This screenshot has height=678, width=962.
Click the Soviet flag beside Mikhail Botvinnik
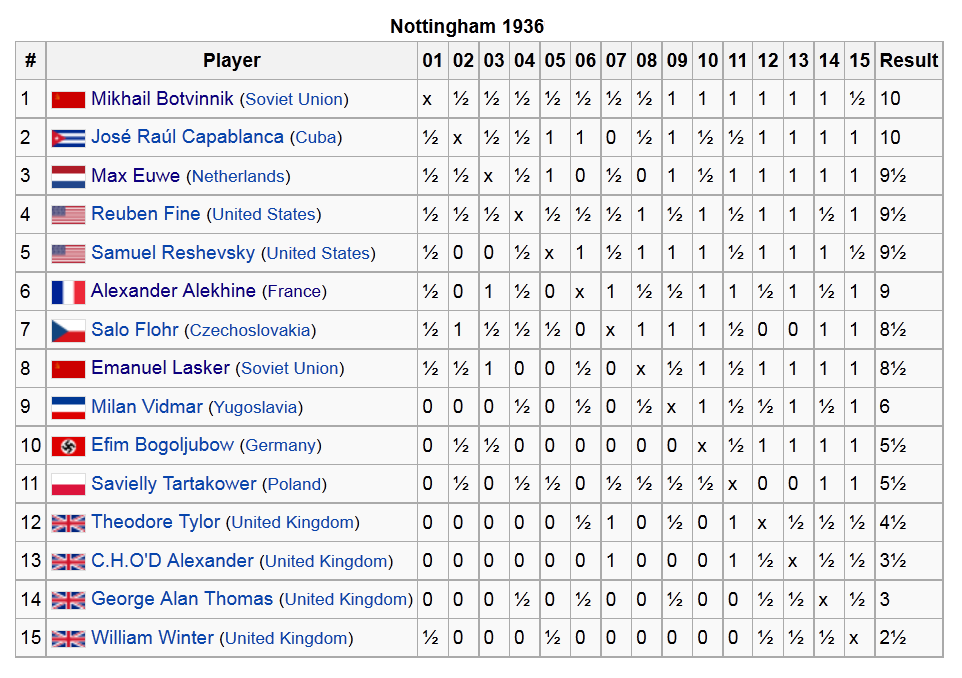coord(68,99)
